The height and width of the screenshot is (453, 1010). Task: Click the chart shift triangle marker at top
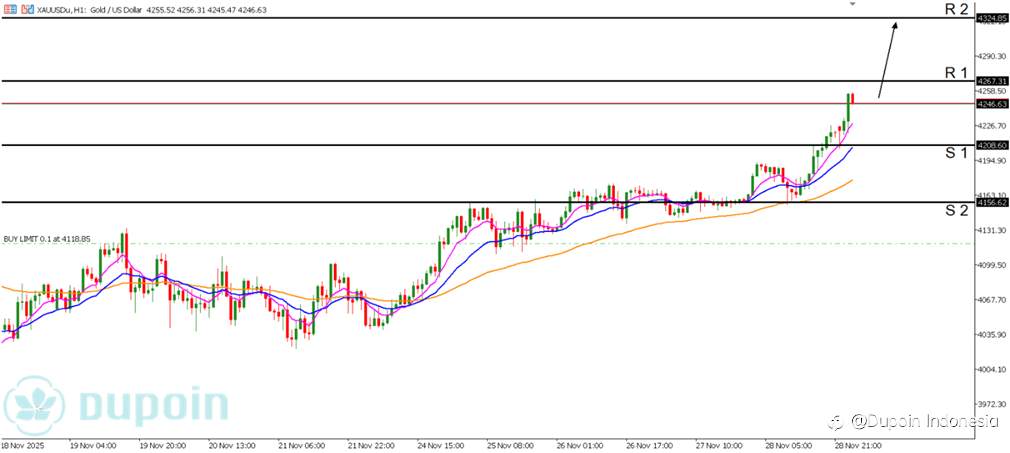[853, 4]
